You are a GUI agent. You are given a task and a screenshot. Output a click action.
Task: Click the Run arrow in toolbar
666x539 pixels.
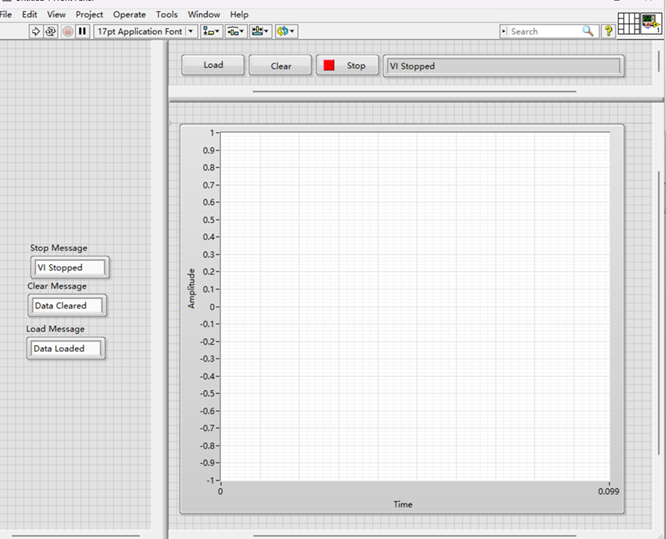click(x=35, y=32)
